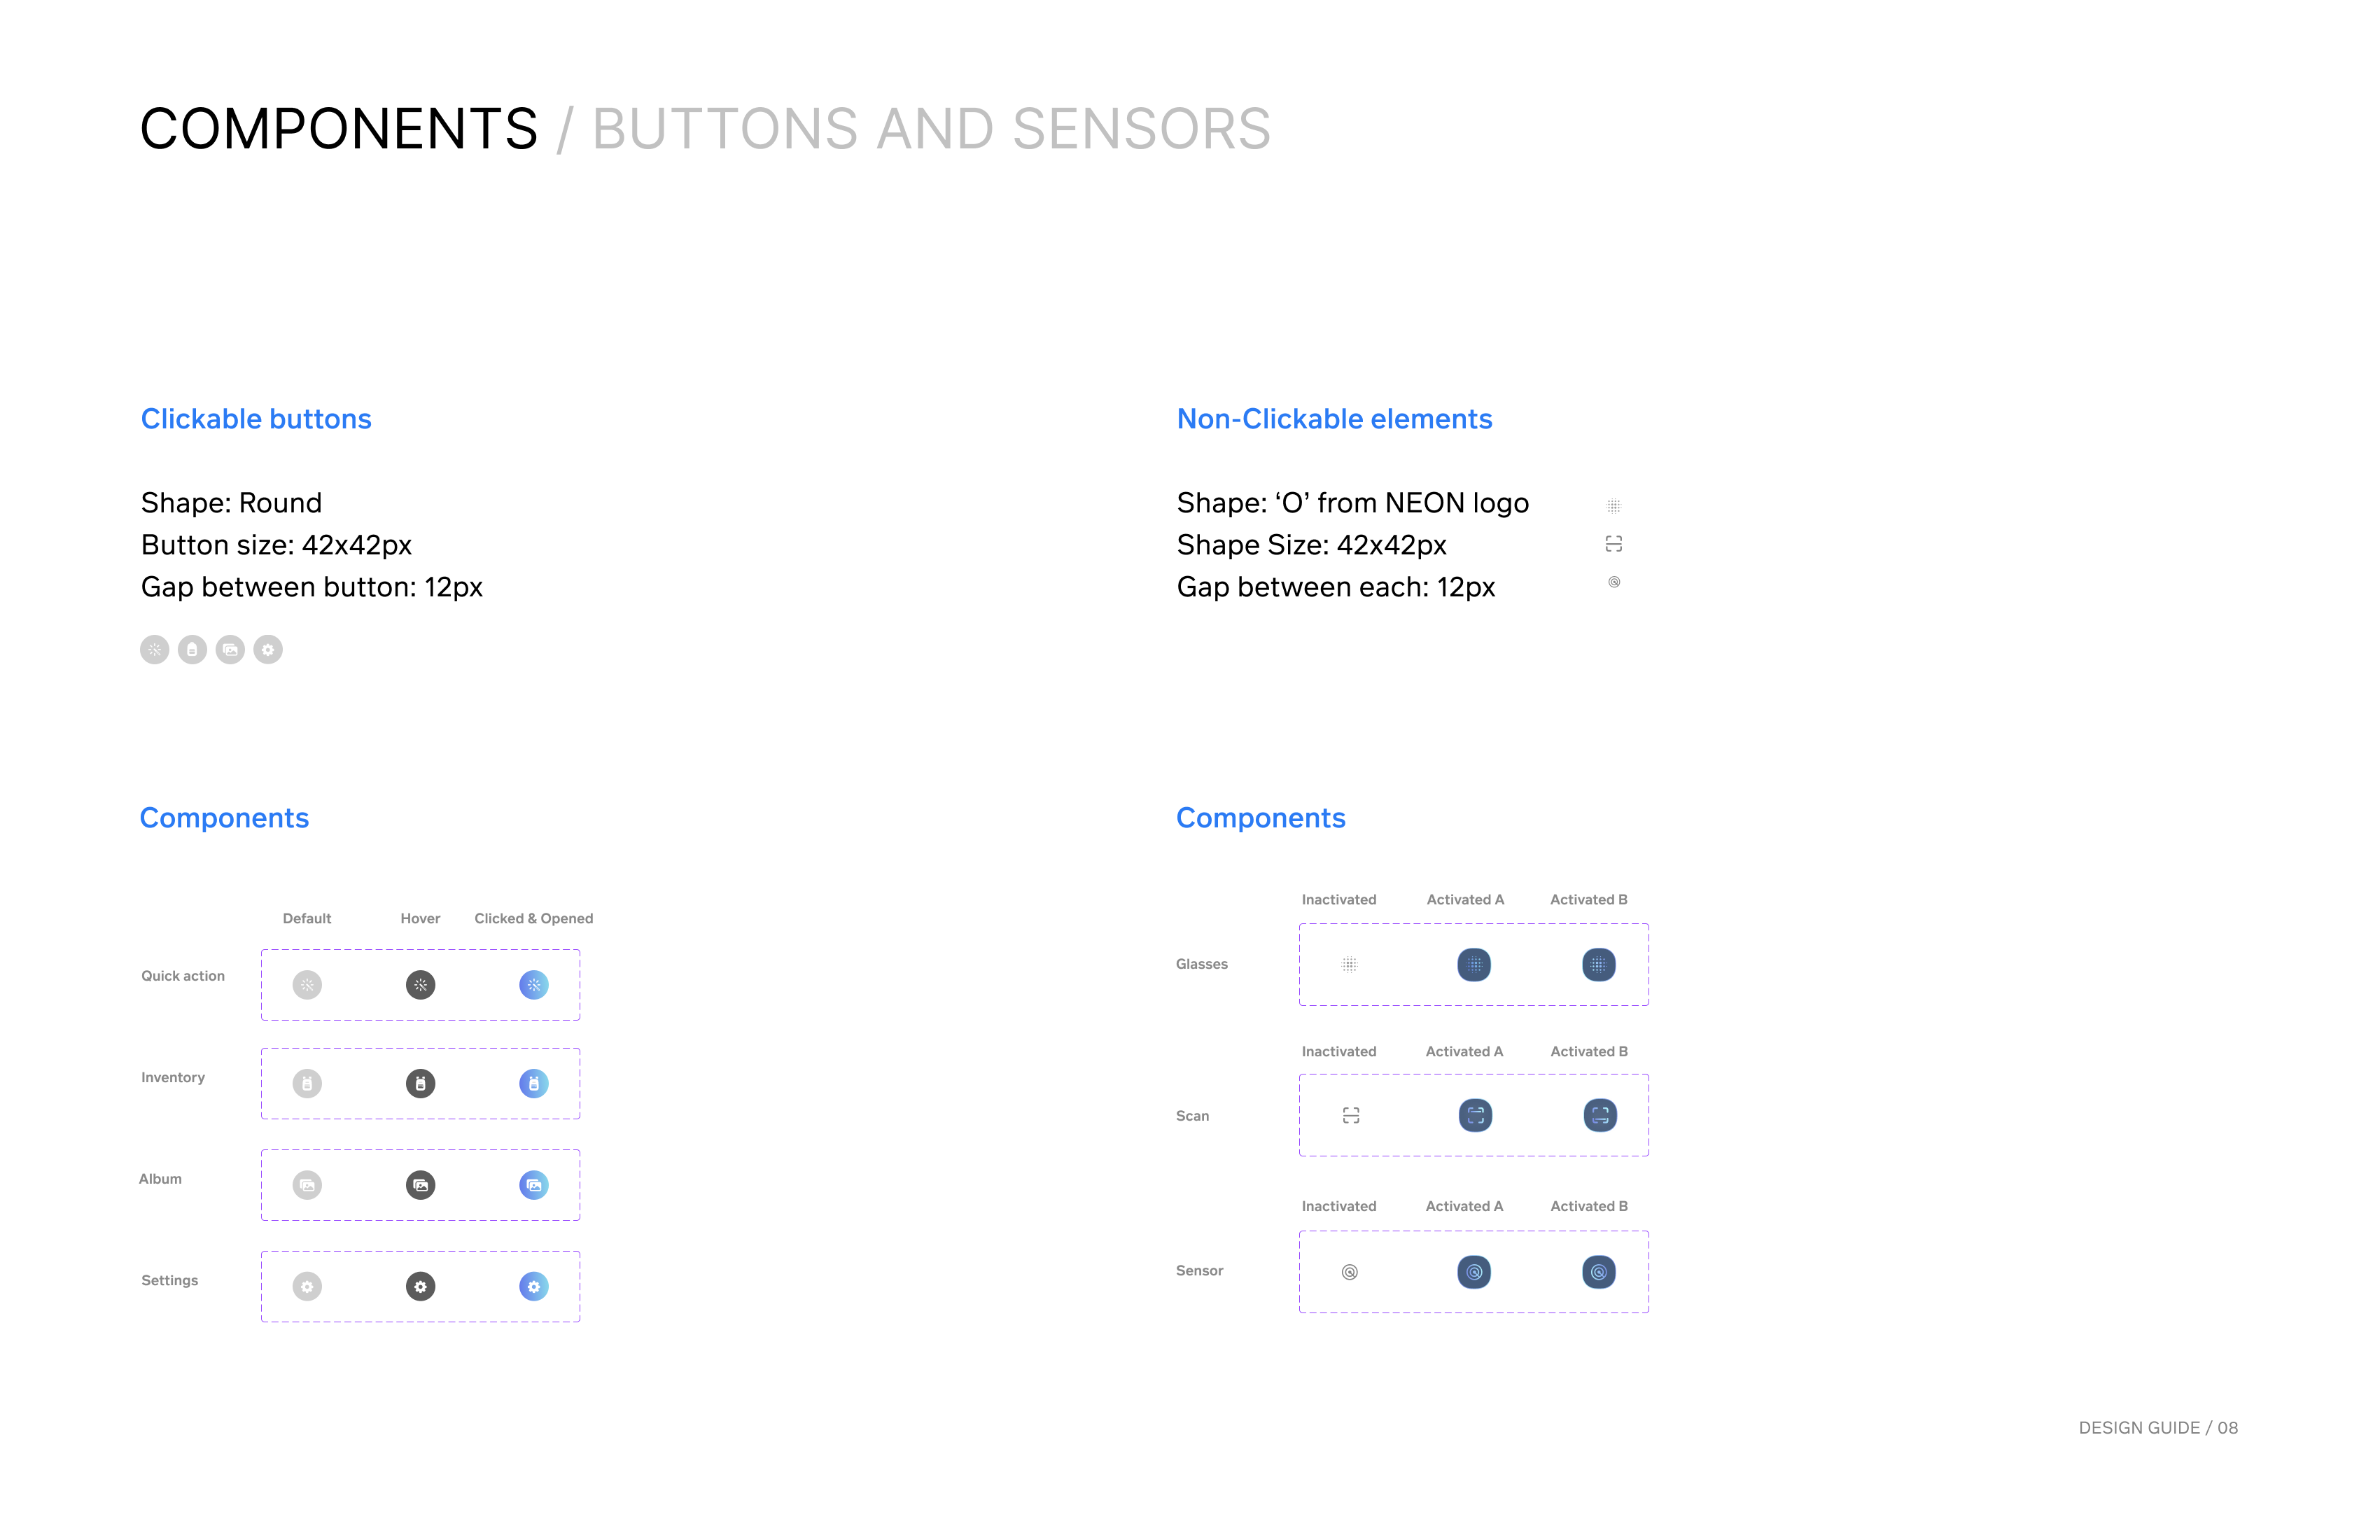The height and width of the screenshot is (1540, 2380).
Task: Click the Clickable buttons heading
Action: click(x=256, y=419)
